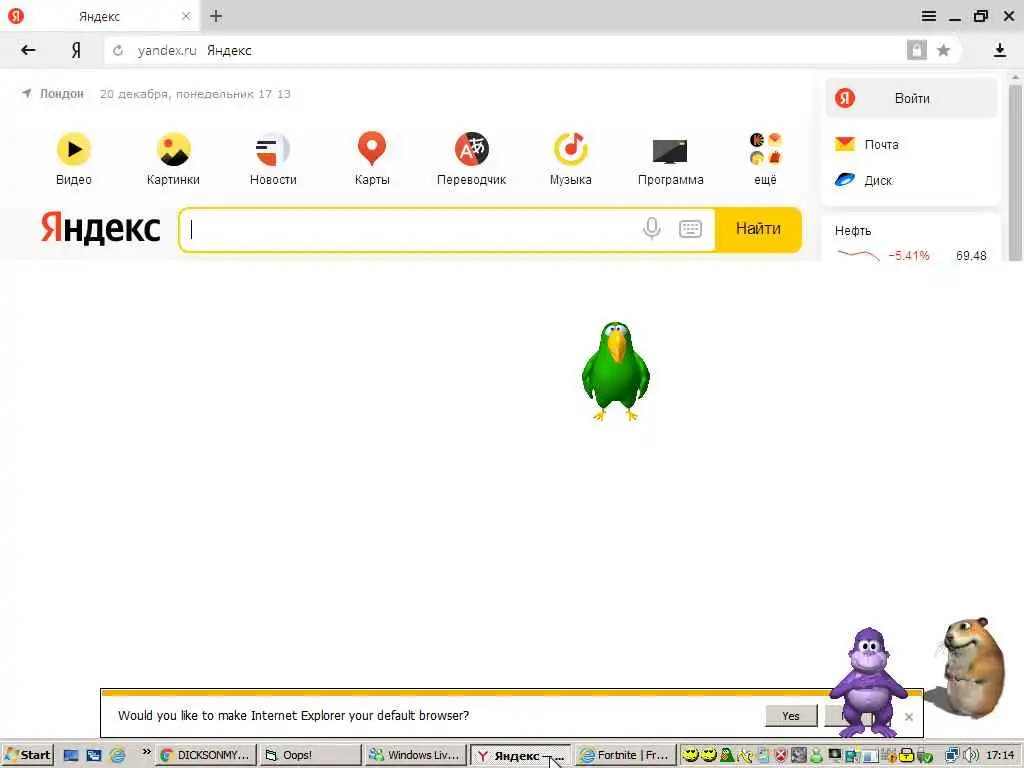Screen dimensions: 1024x768
Task: Expand the quick launch chevron
Action: coord(146,752)
